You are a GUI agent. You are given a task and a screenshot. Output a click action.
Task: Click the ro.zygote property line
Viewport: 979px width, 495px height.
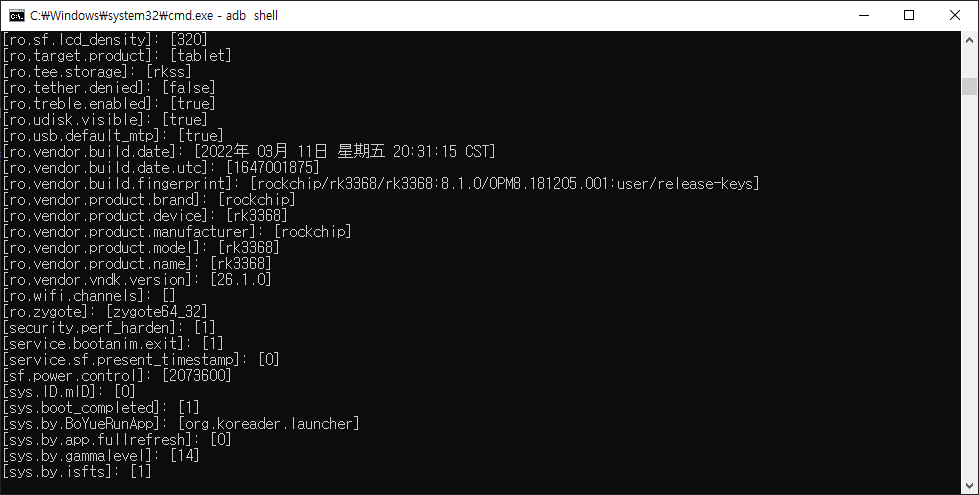[x=105, y=311]
